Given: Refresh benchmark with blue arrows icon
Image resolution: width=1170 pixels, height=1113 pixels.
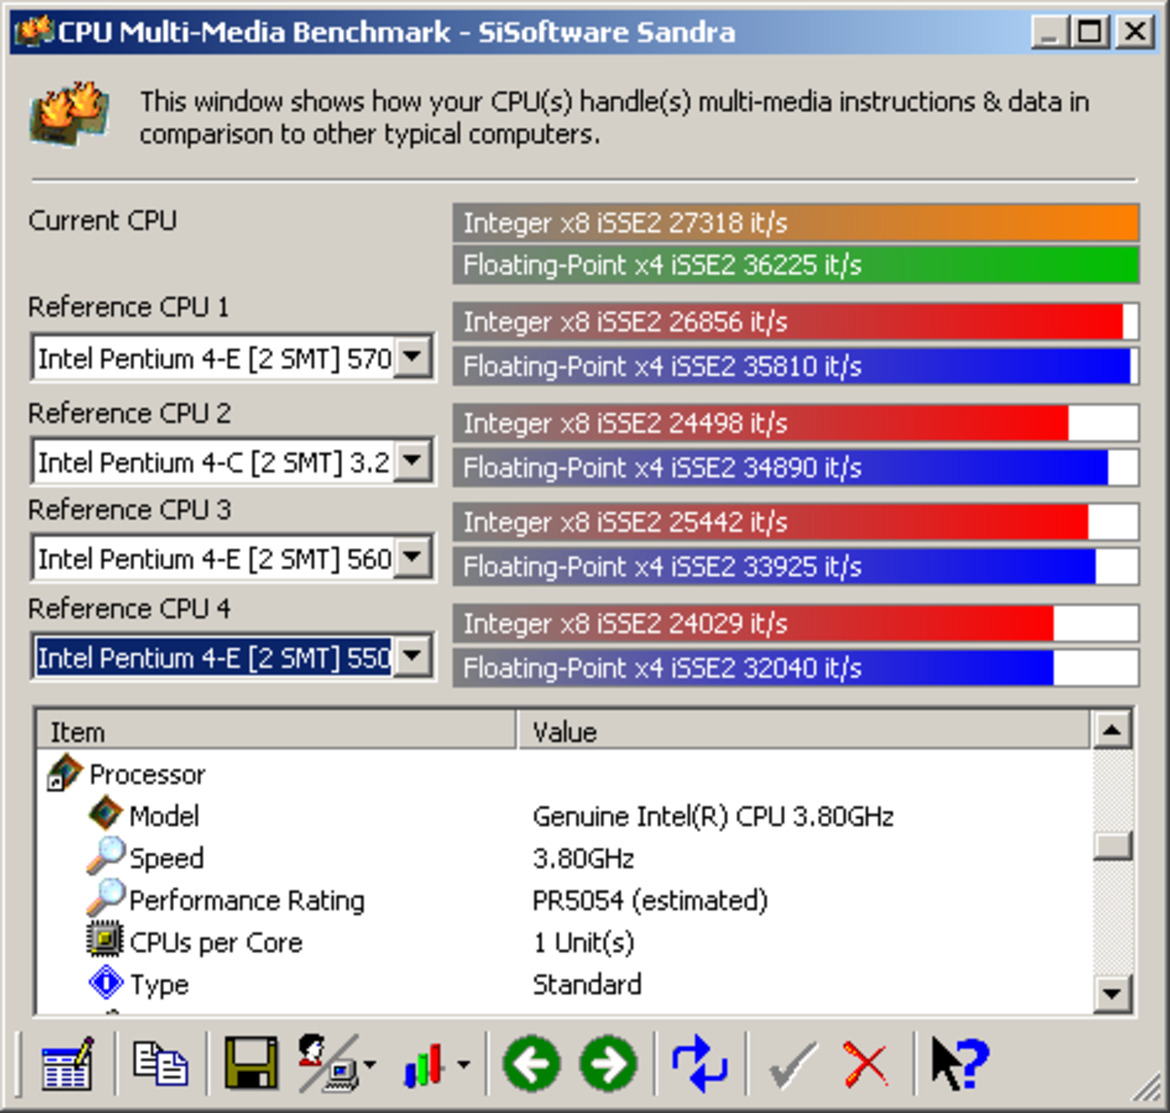Looking at the screenshot, I should click(699, 1064).
